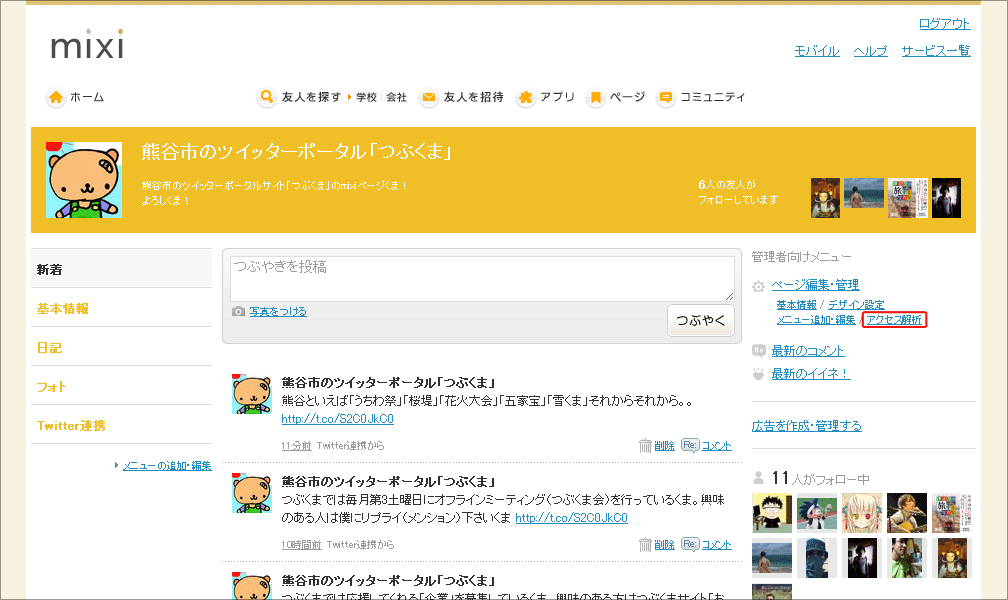
Task: Click bear avatar on the 10時間前 post
Action: point(251,493)
